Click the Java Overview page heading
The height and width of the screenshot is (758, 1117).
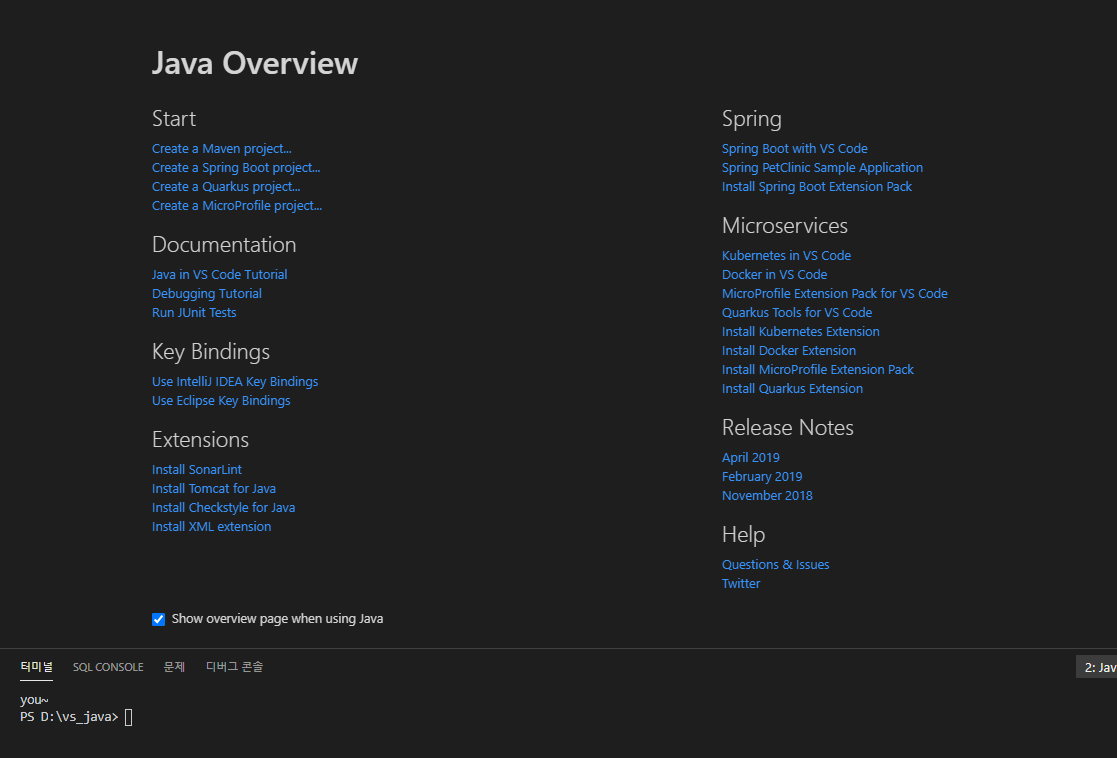[255, 63]
